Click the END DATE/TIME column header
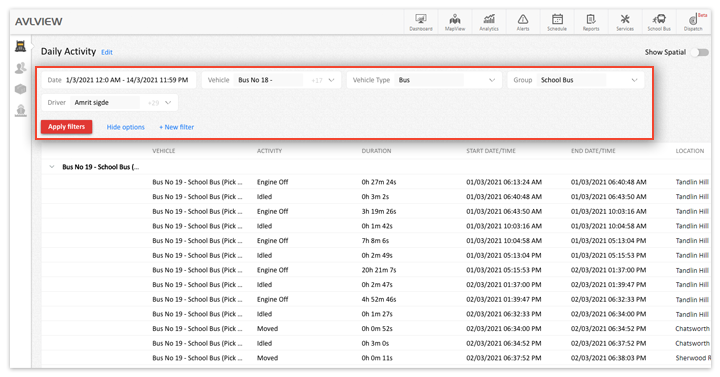 (593, 151)
